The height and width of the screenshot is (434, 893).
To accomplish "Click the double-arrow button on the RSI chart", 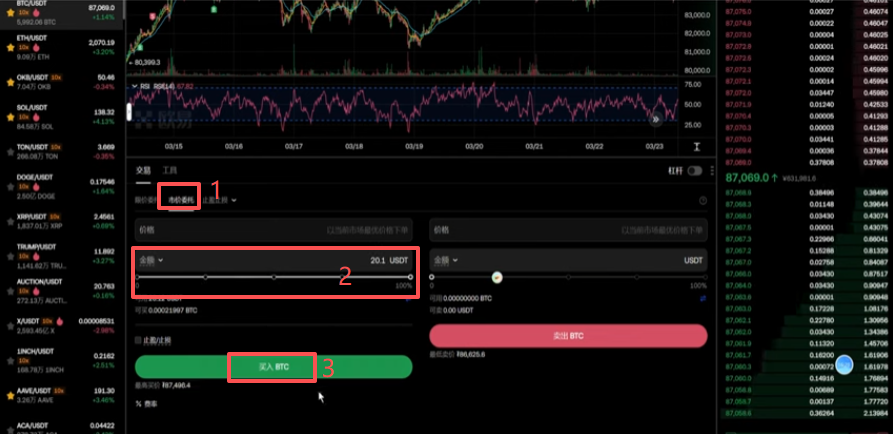I will coord(656,119).
